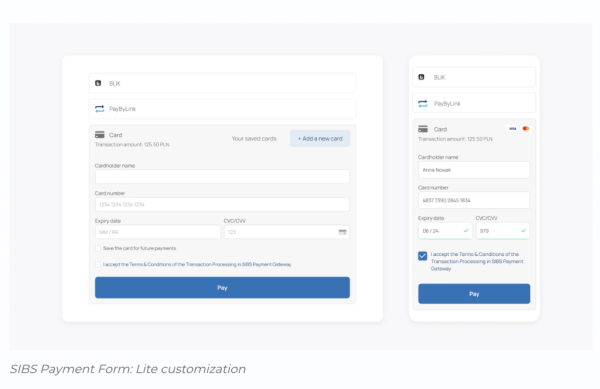600x389 pixels.
Task: Select the BLIK payment method in mobile form
Action: tap(474, 77)
